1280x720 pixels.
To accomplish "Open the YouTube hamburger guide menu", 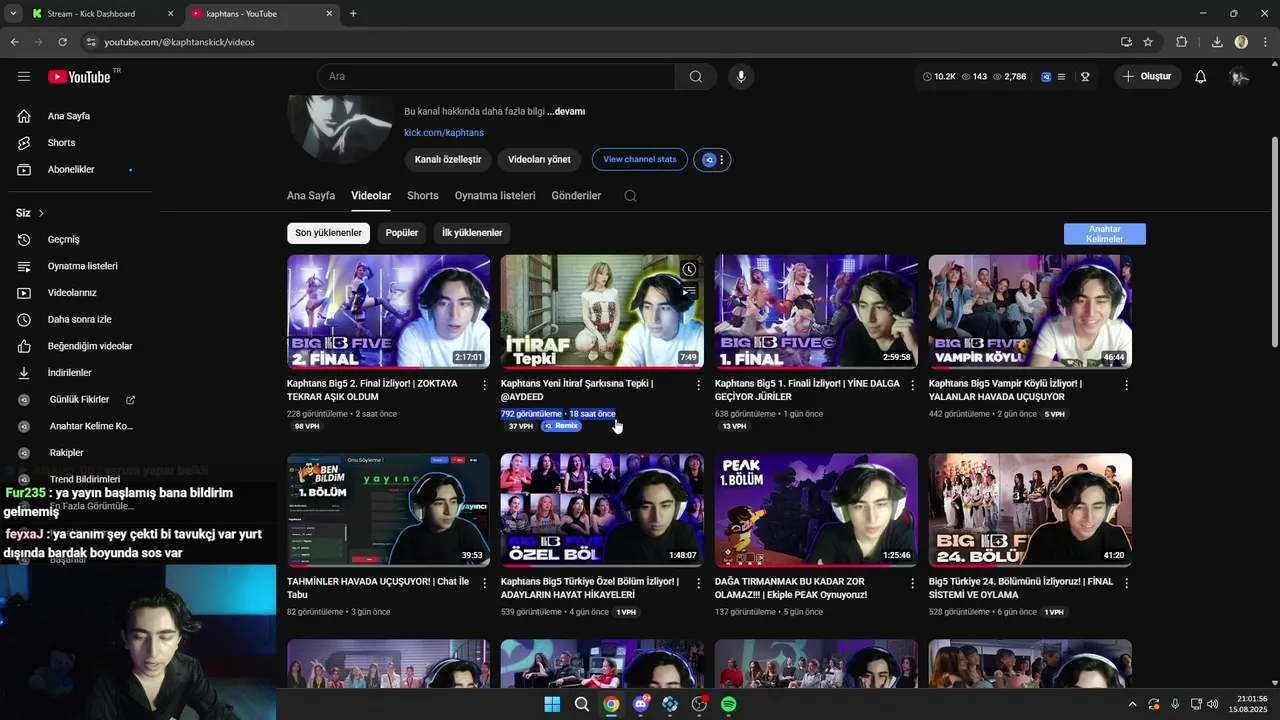I will click(24, 77).
